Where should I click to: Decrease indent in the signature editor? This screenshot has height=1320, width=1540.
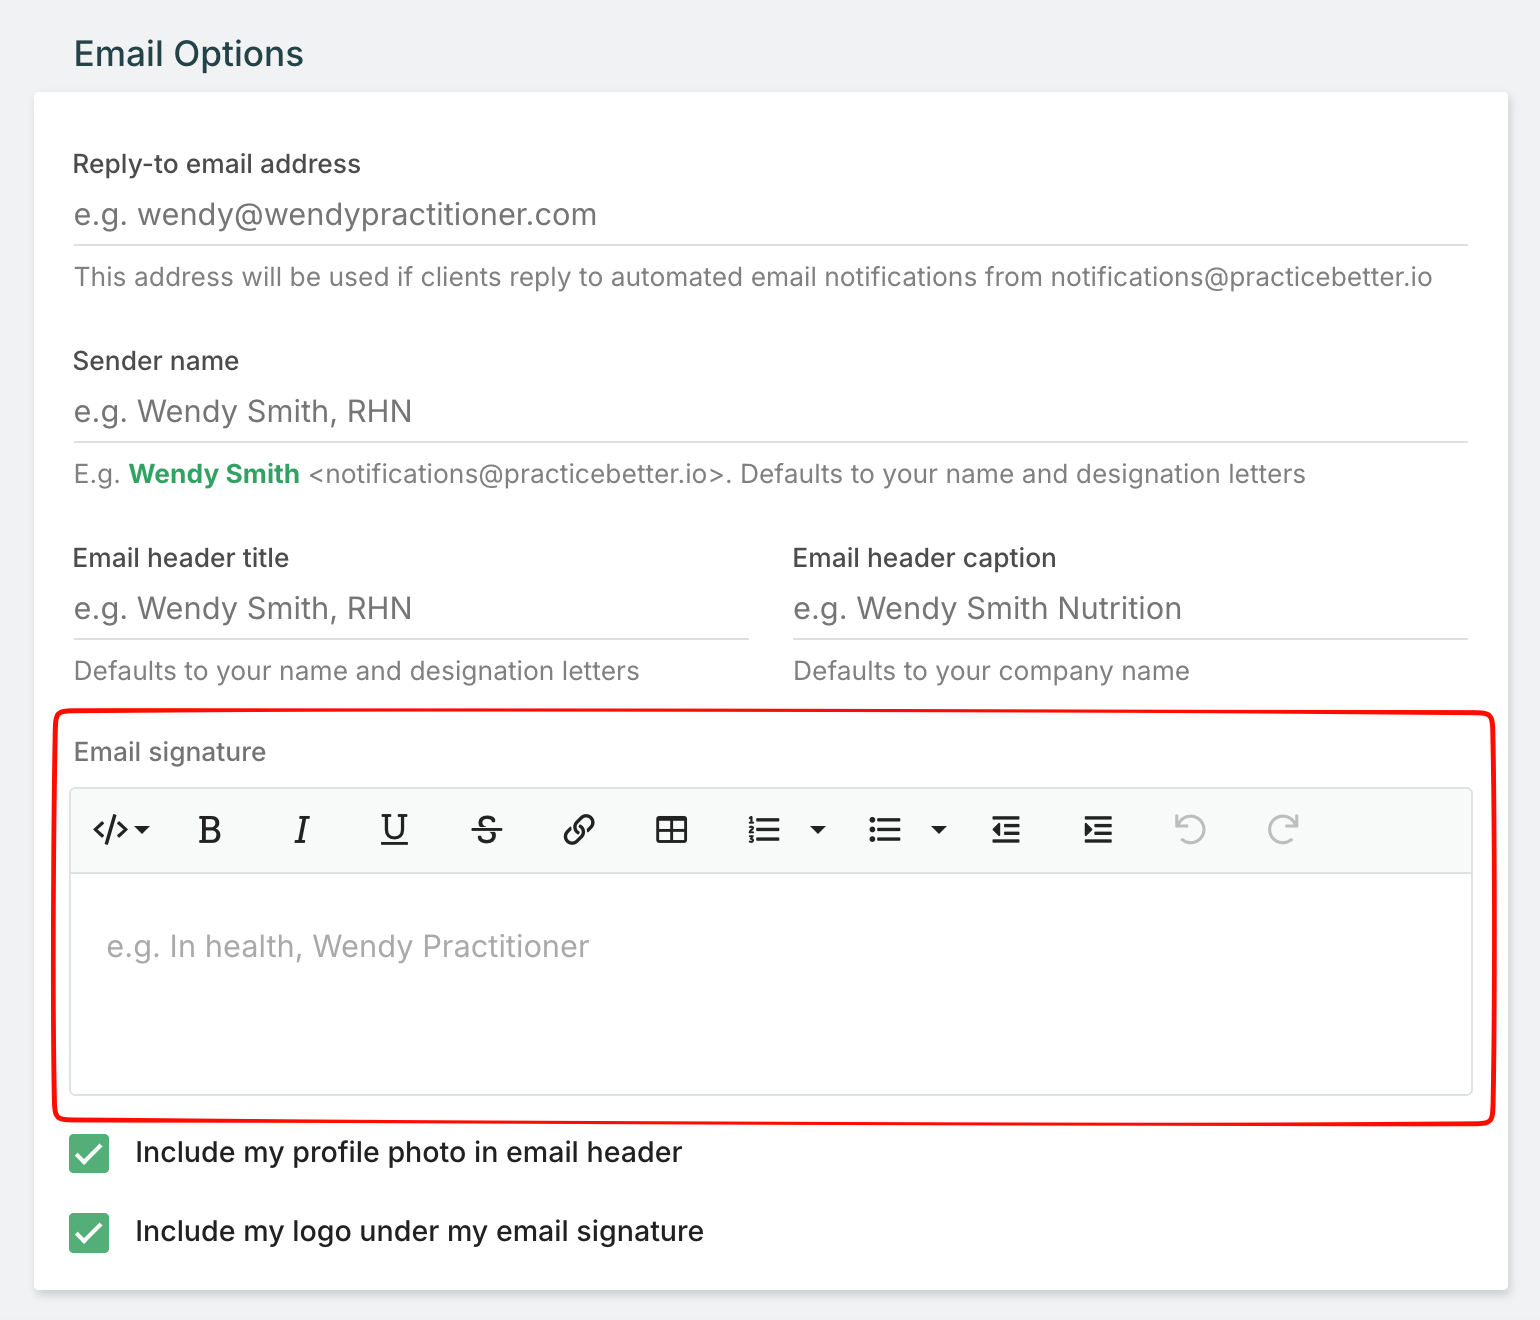[1006, 830]
